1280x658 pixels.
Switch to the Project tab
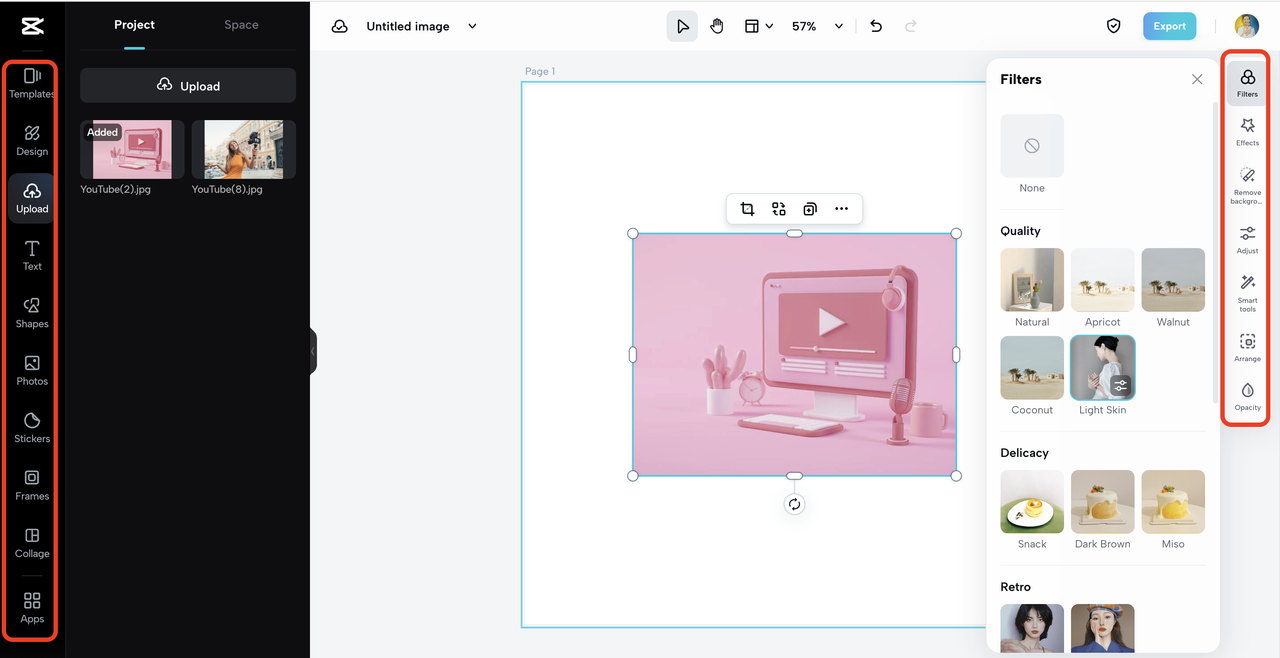pyautogui.click(x=134, y=25)
